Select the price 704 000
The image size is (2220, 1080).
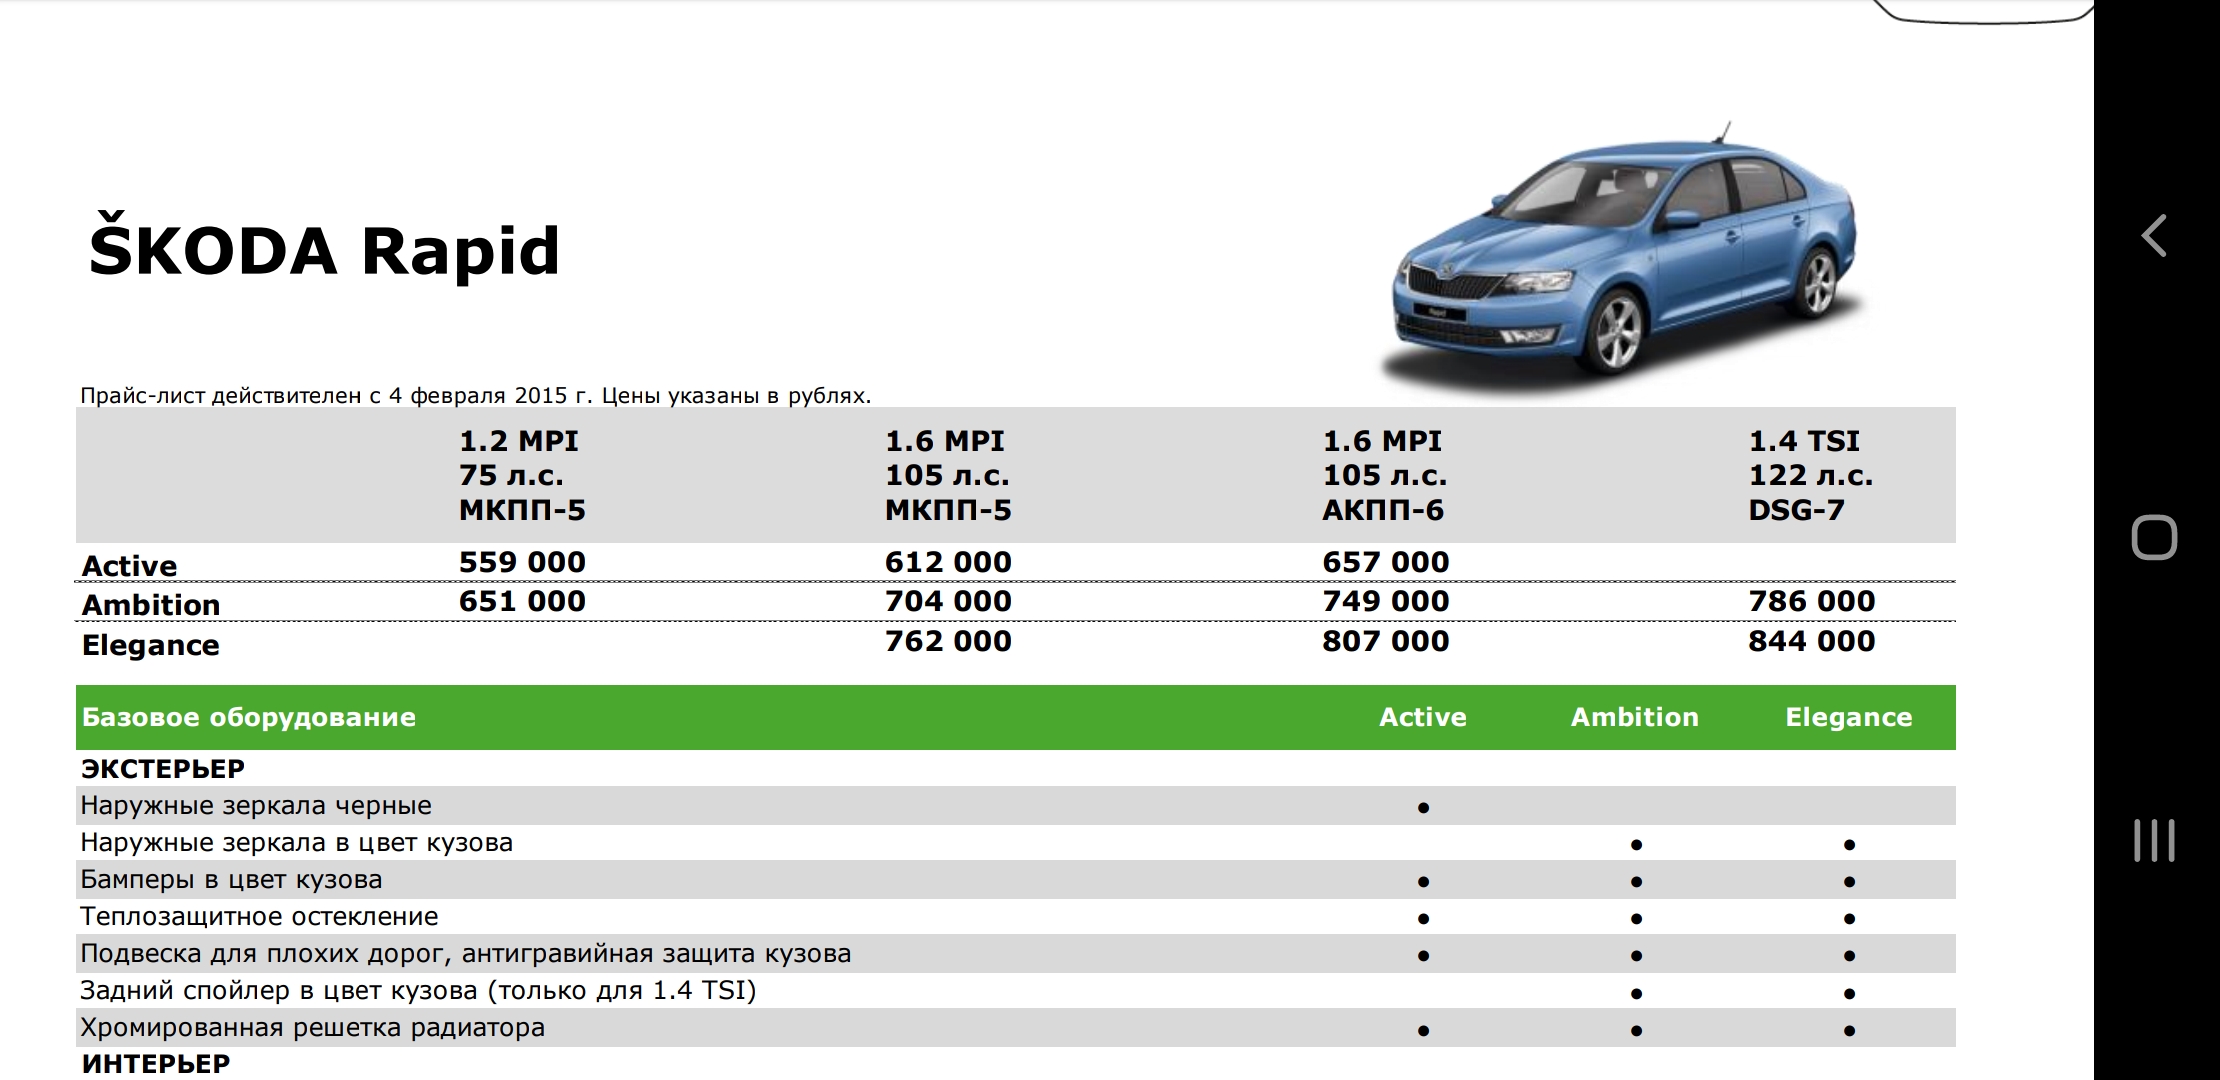(x=948, y=601)
